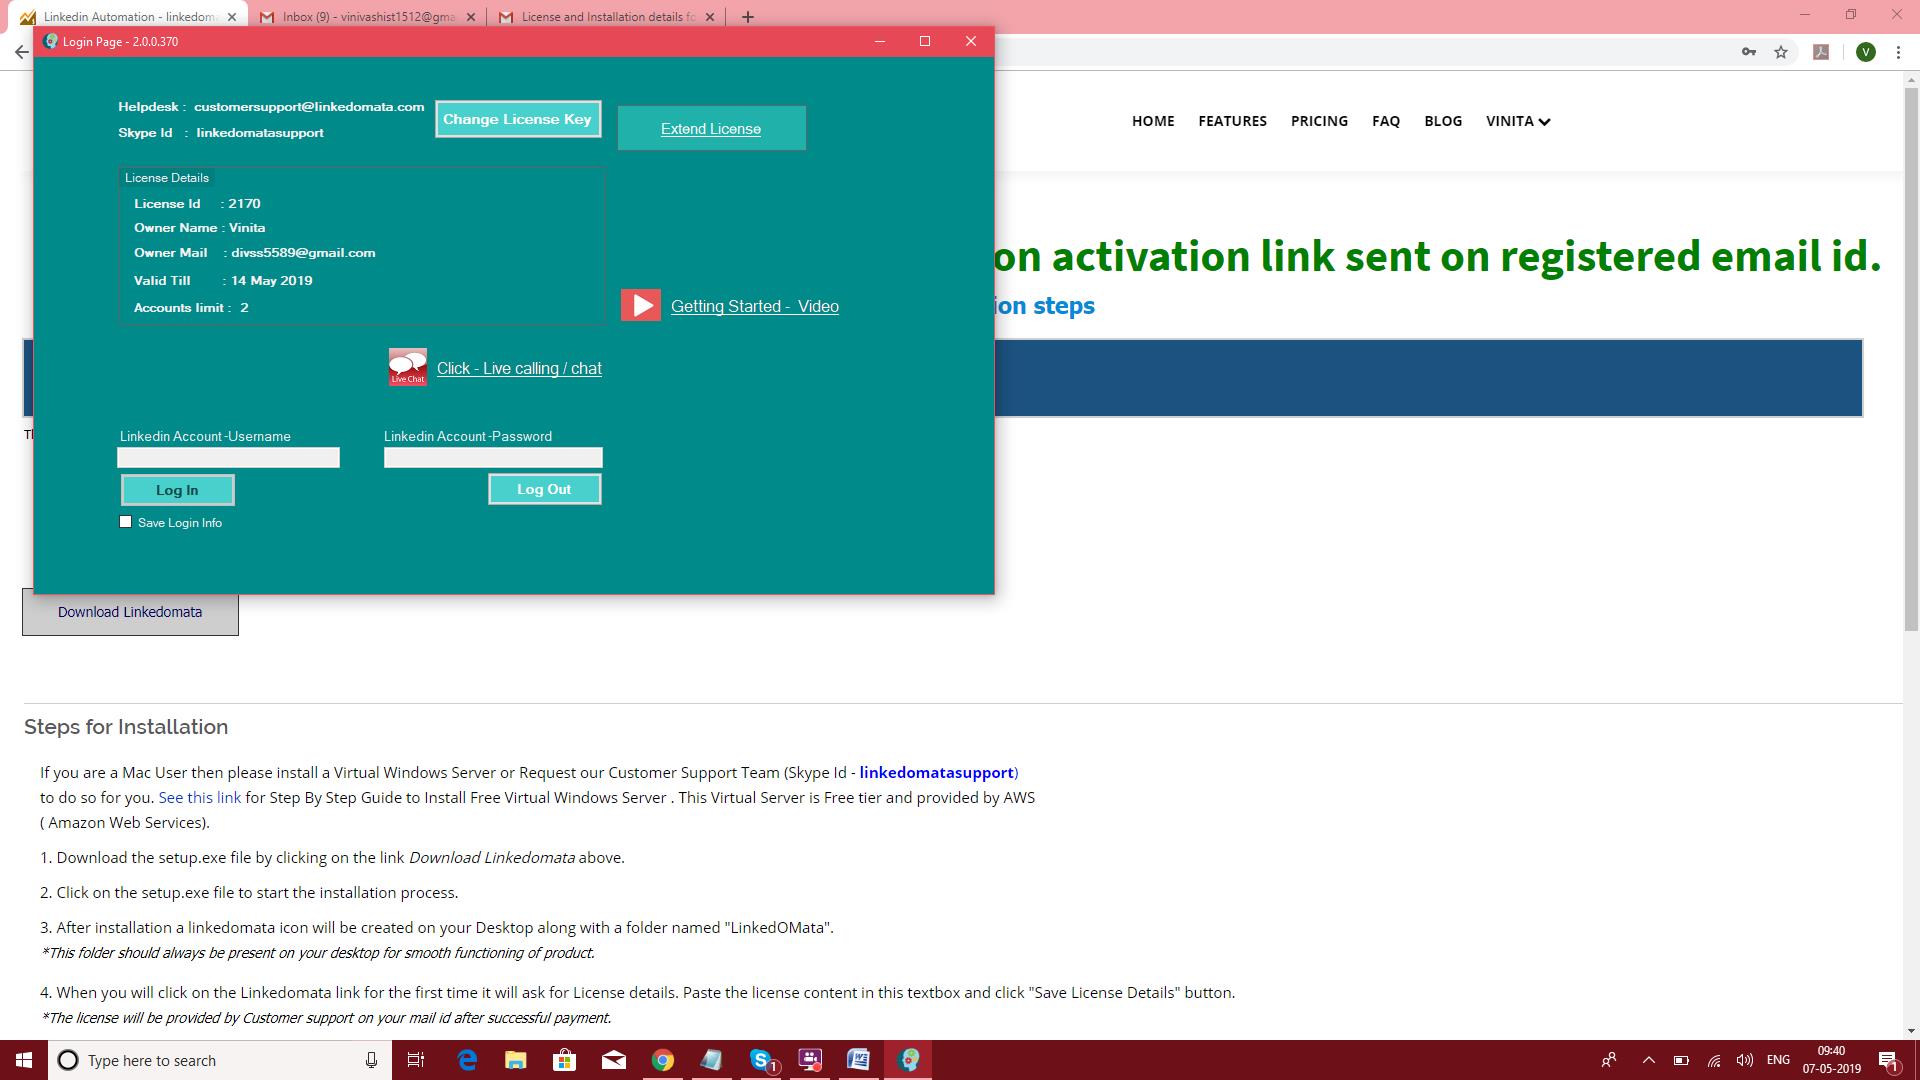This screenshot has width=1920, height=1080.
Task: Click the Change License Key button
Action: click(518, 119)
